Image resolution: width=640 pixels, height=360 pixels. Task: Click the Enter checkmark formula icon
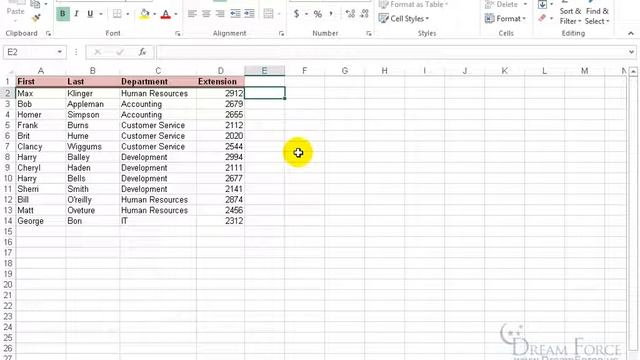(120, 52)
